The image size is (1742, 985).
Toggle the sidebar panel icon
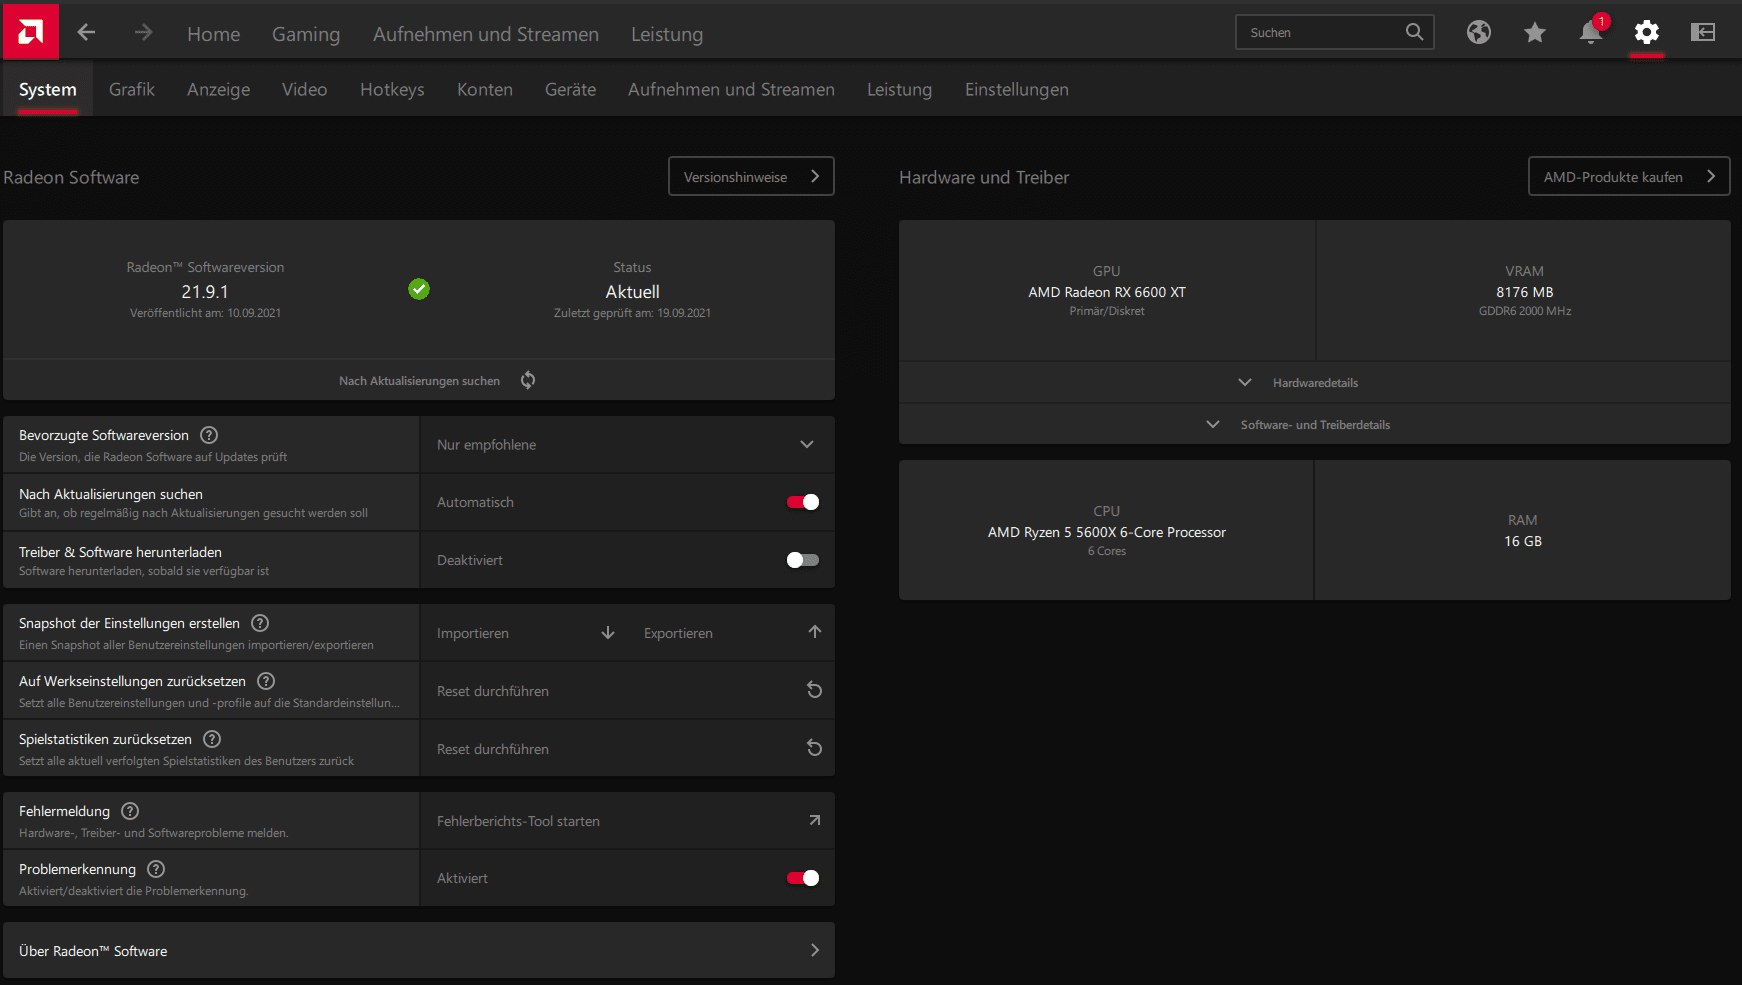tap(1703, 32)
